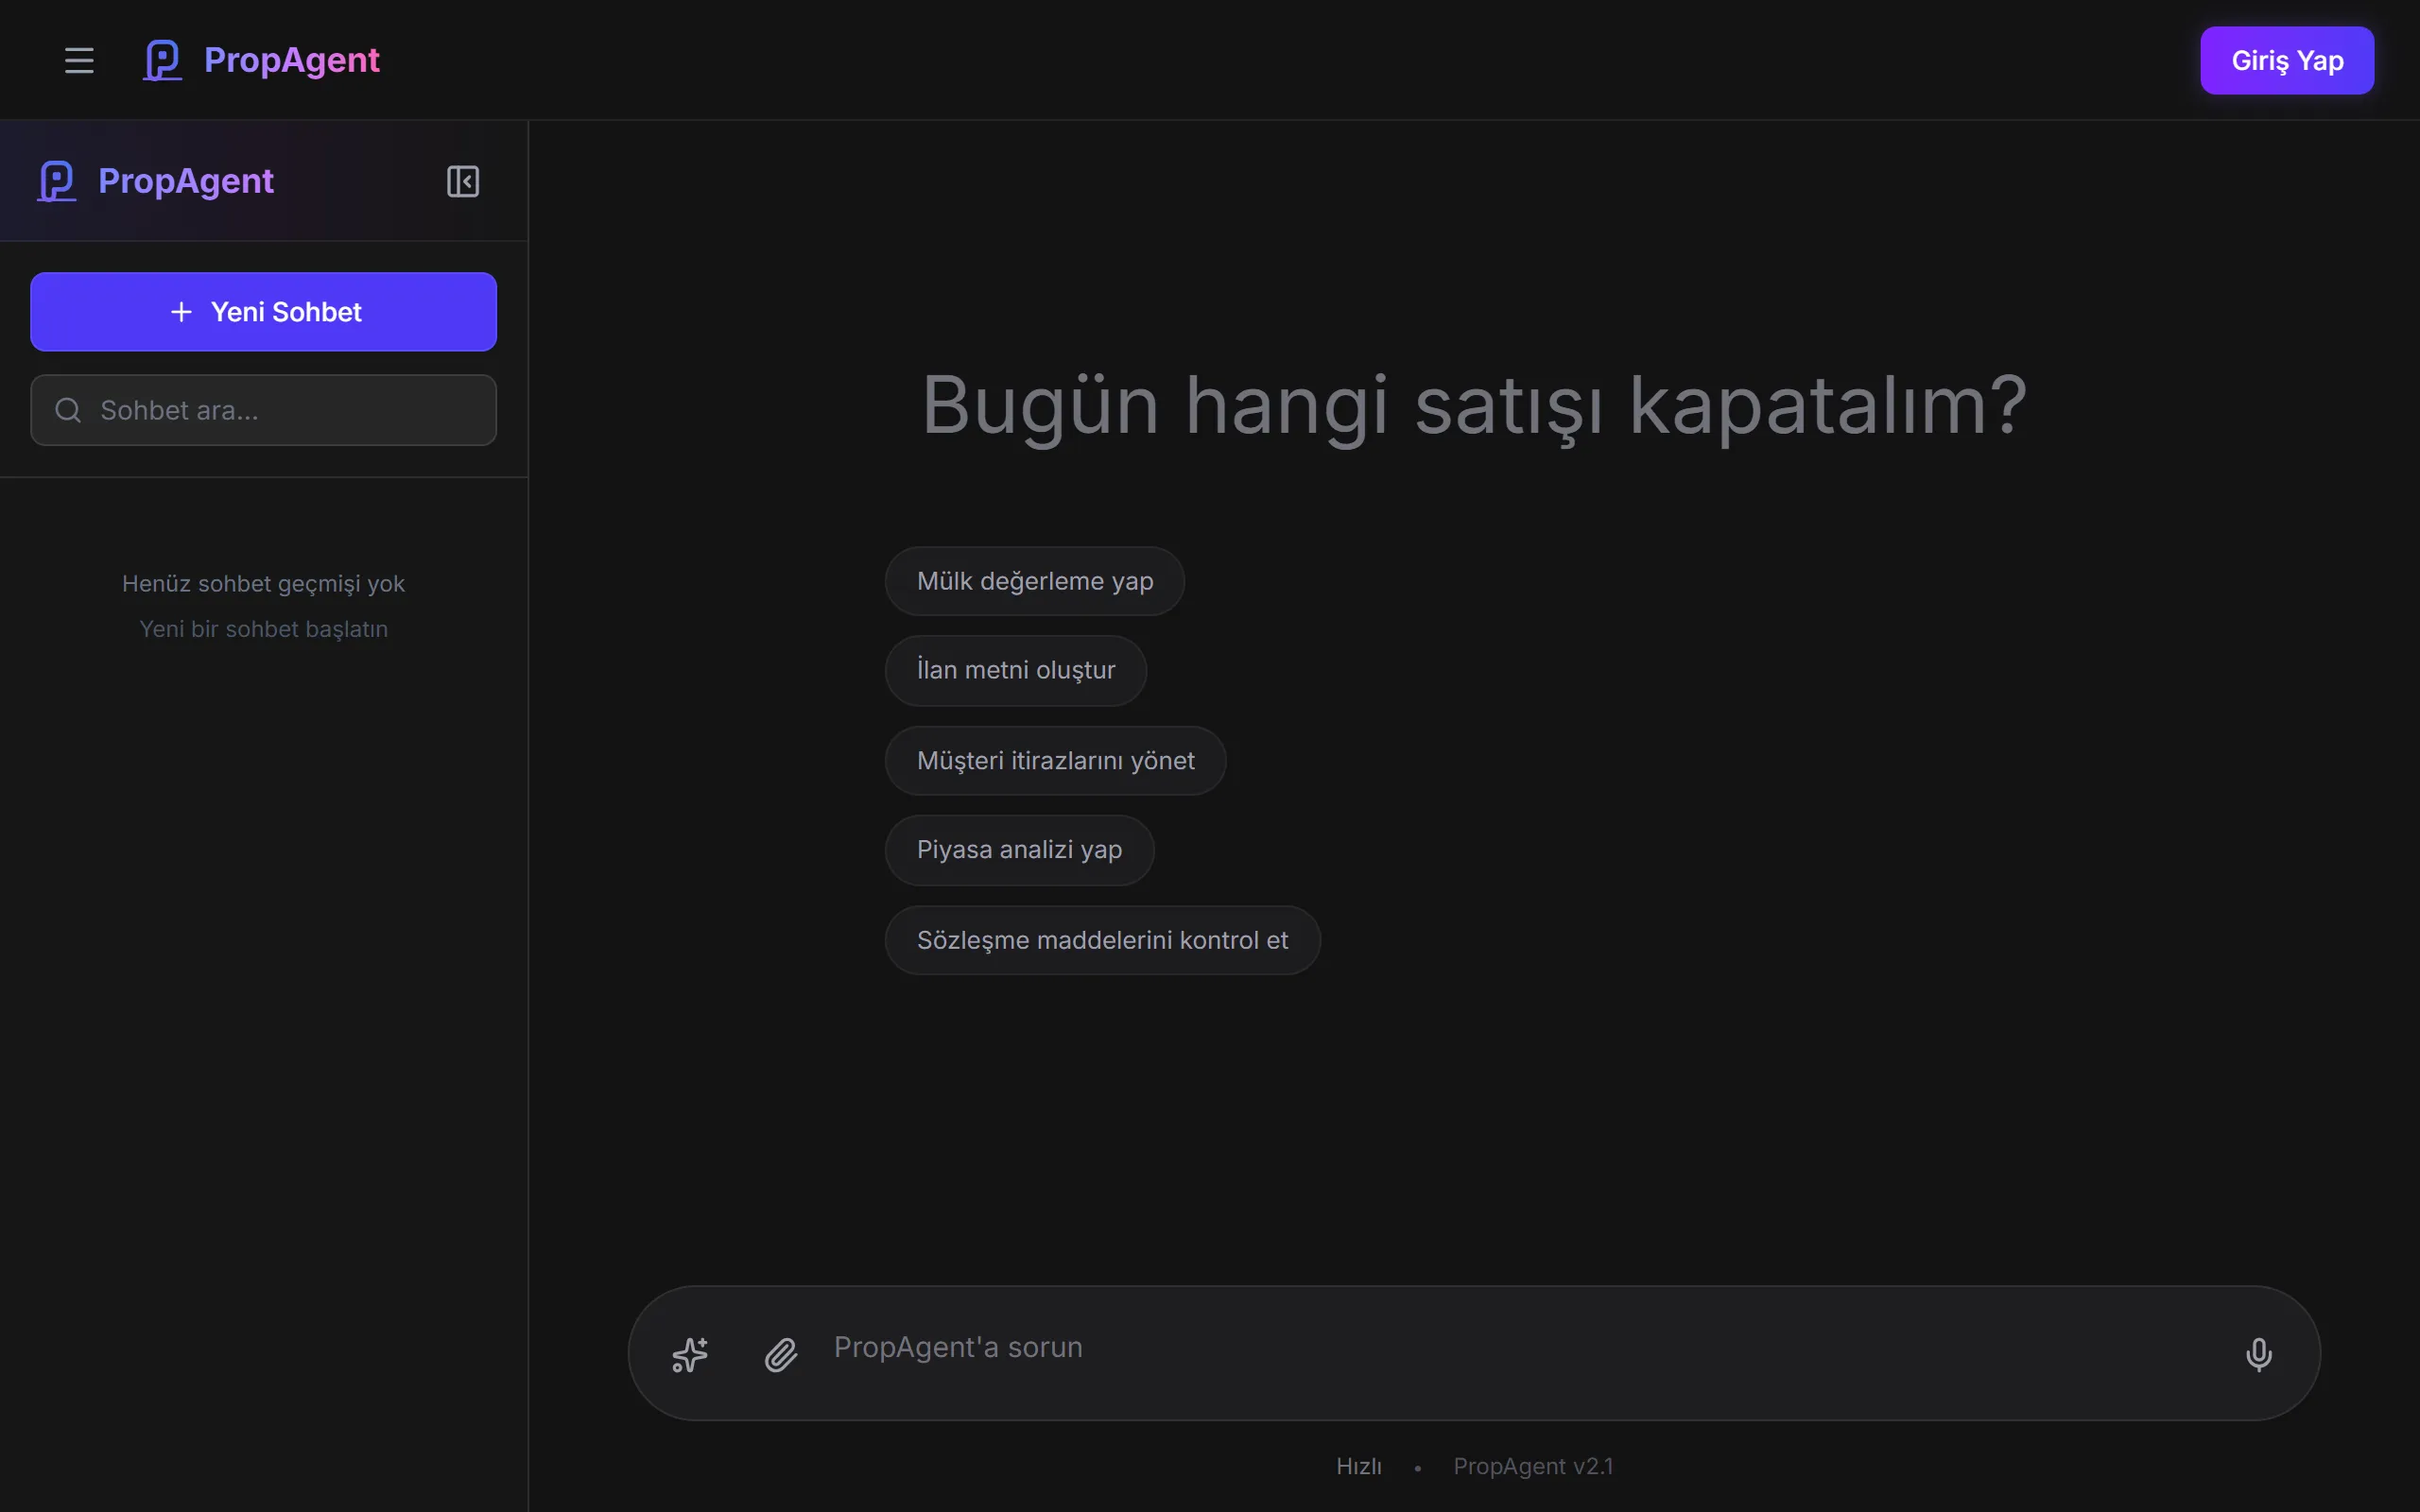Viewport: 2420px width, 1512px height.
Task: Collapse the sidebar panel
Action: (462, 181)
